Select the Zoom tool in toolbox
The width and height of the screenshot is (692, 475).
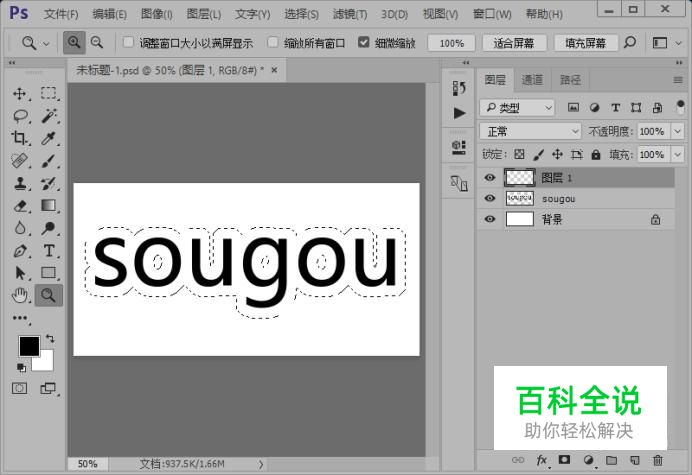coord(49,295)
